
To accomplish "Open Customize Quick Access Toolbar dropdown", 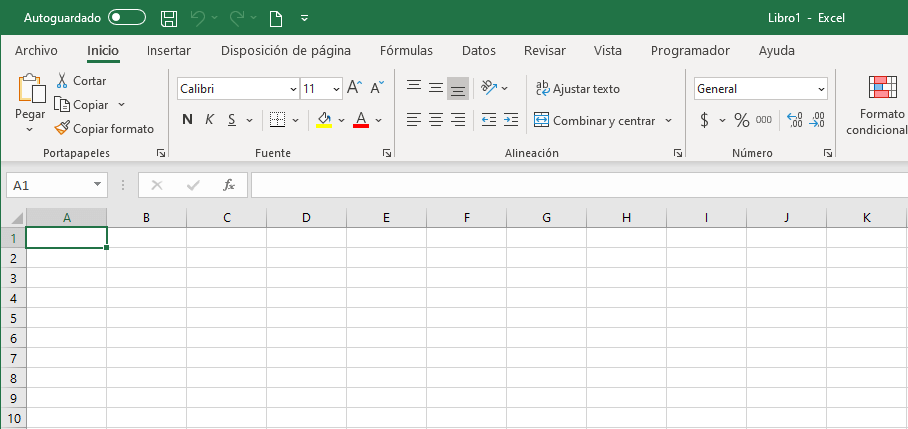I will pos(305,19).
